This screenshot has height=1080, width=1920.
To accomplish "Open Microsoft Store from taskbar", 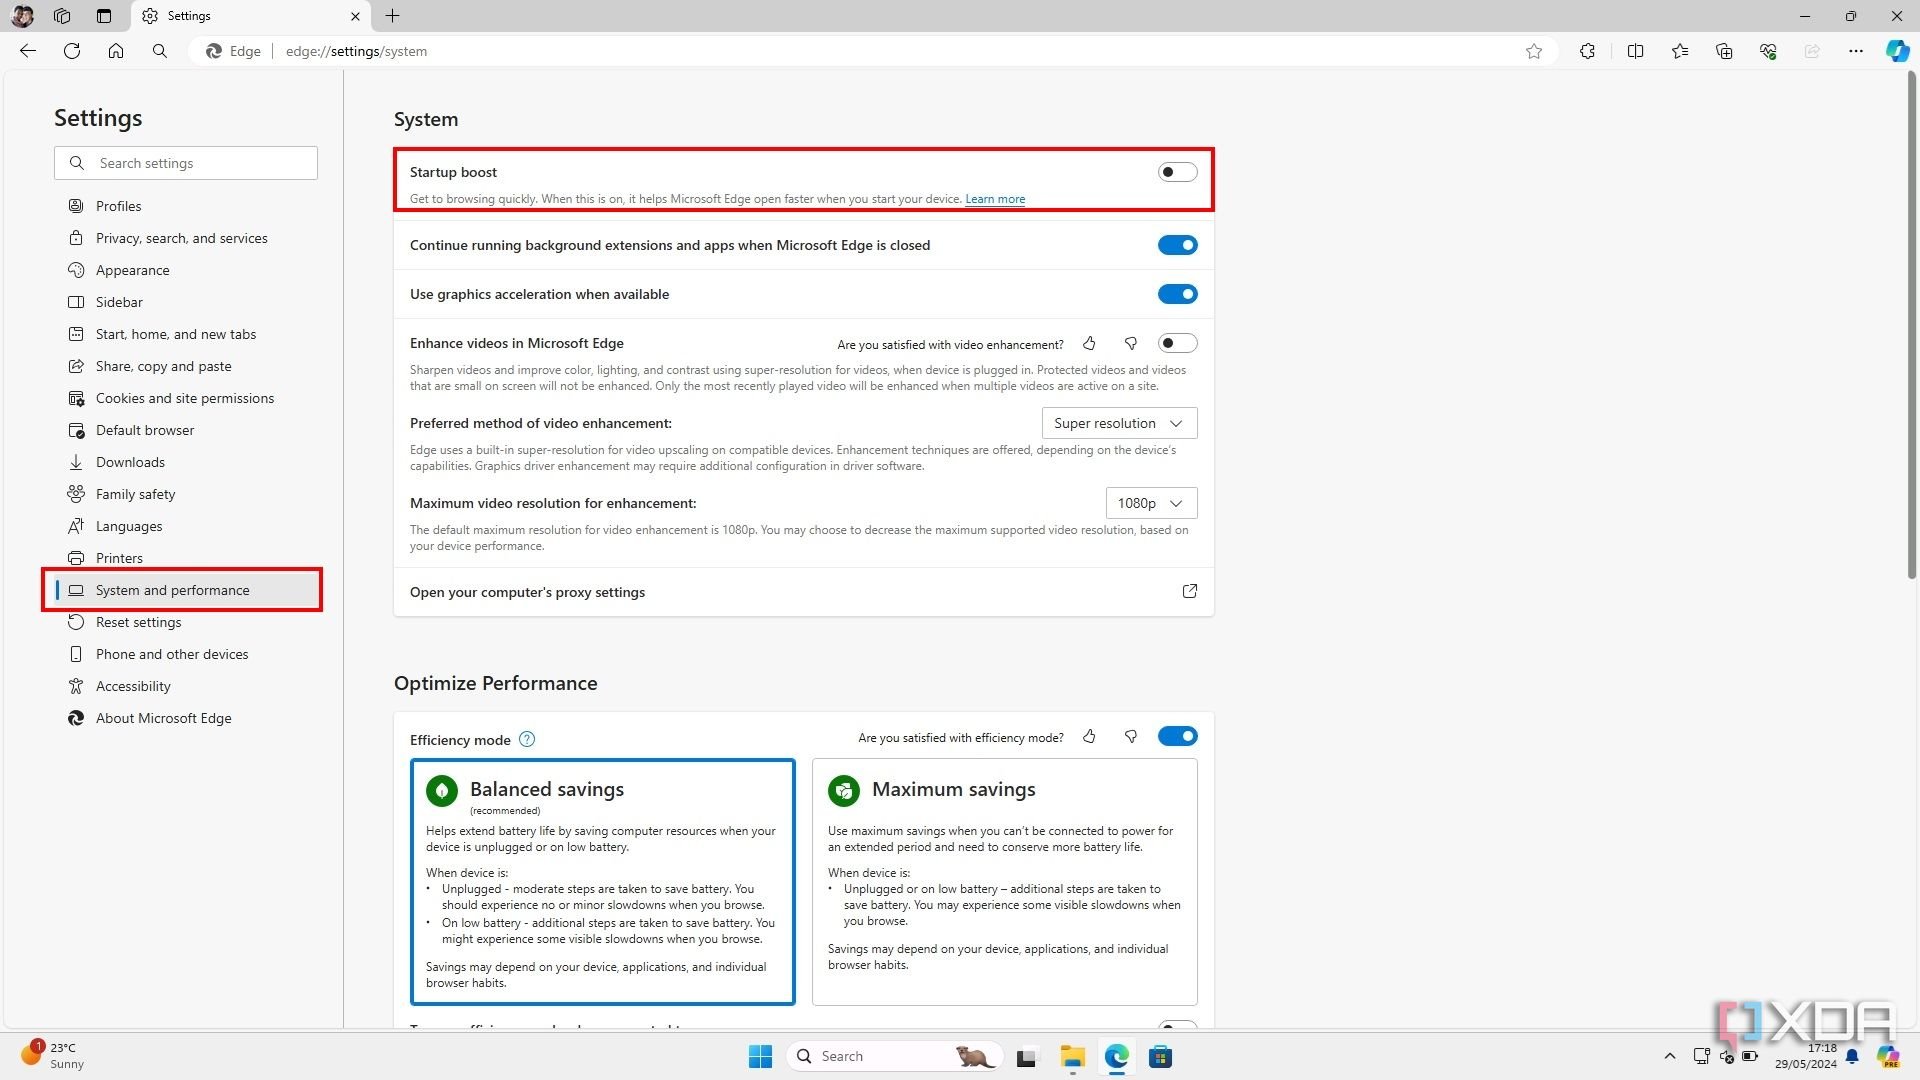I will pos(1160,1057).
